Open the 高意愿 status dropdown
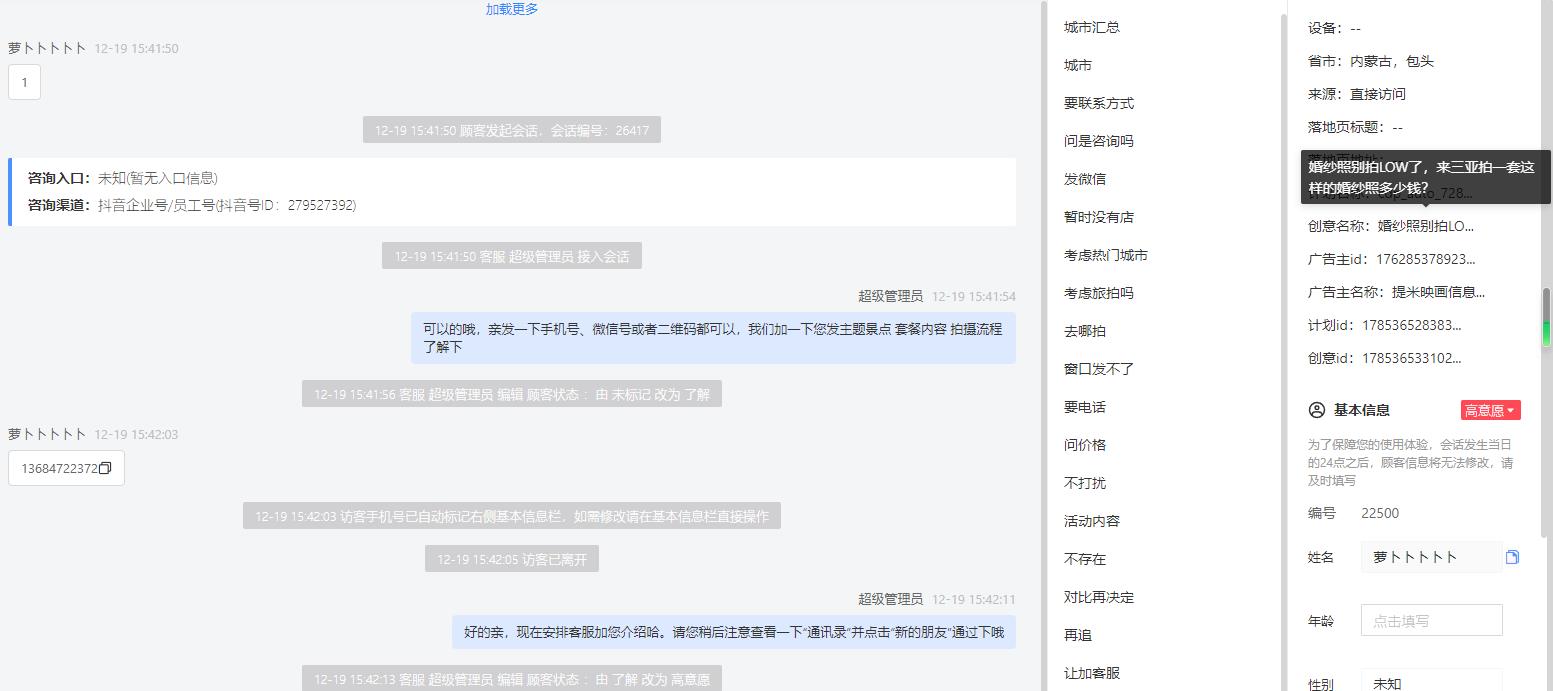 [1490, 410]
